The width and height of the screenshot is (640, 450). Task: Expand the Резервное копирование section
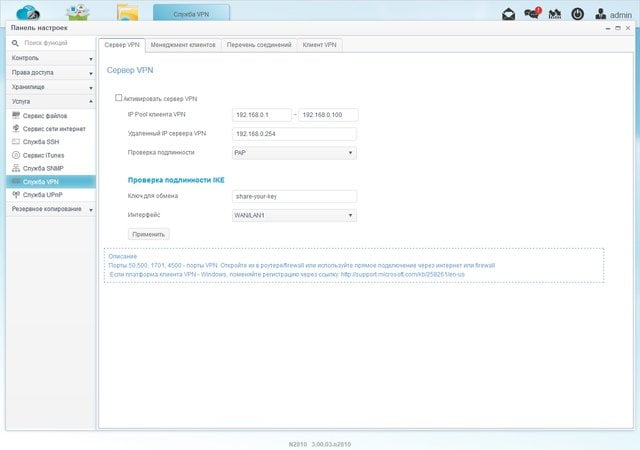coord(51,209)
